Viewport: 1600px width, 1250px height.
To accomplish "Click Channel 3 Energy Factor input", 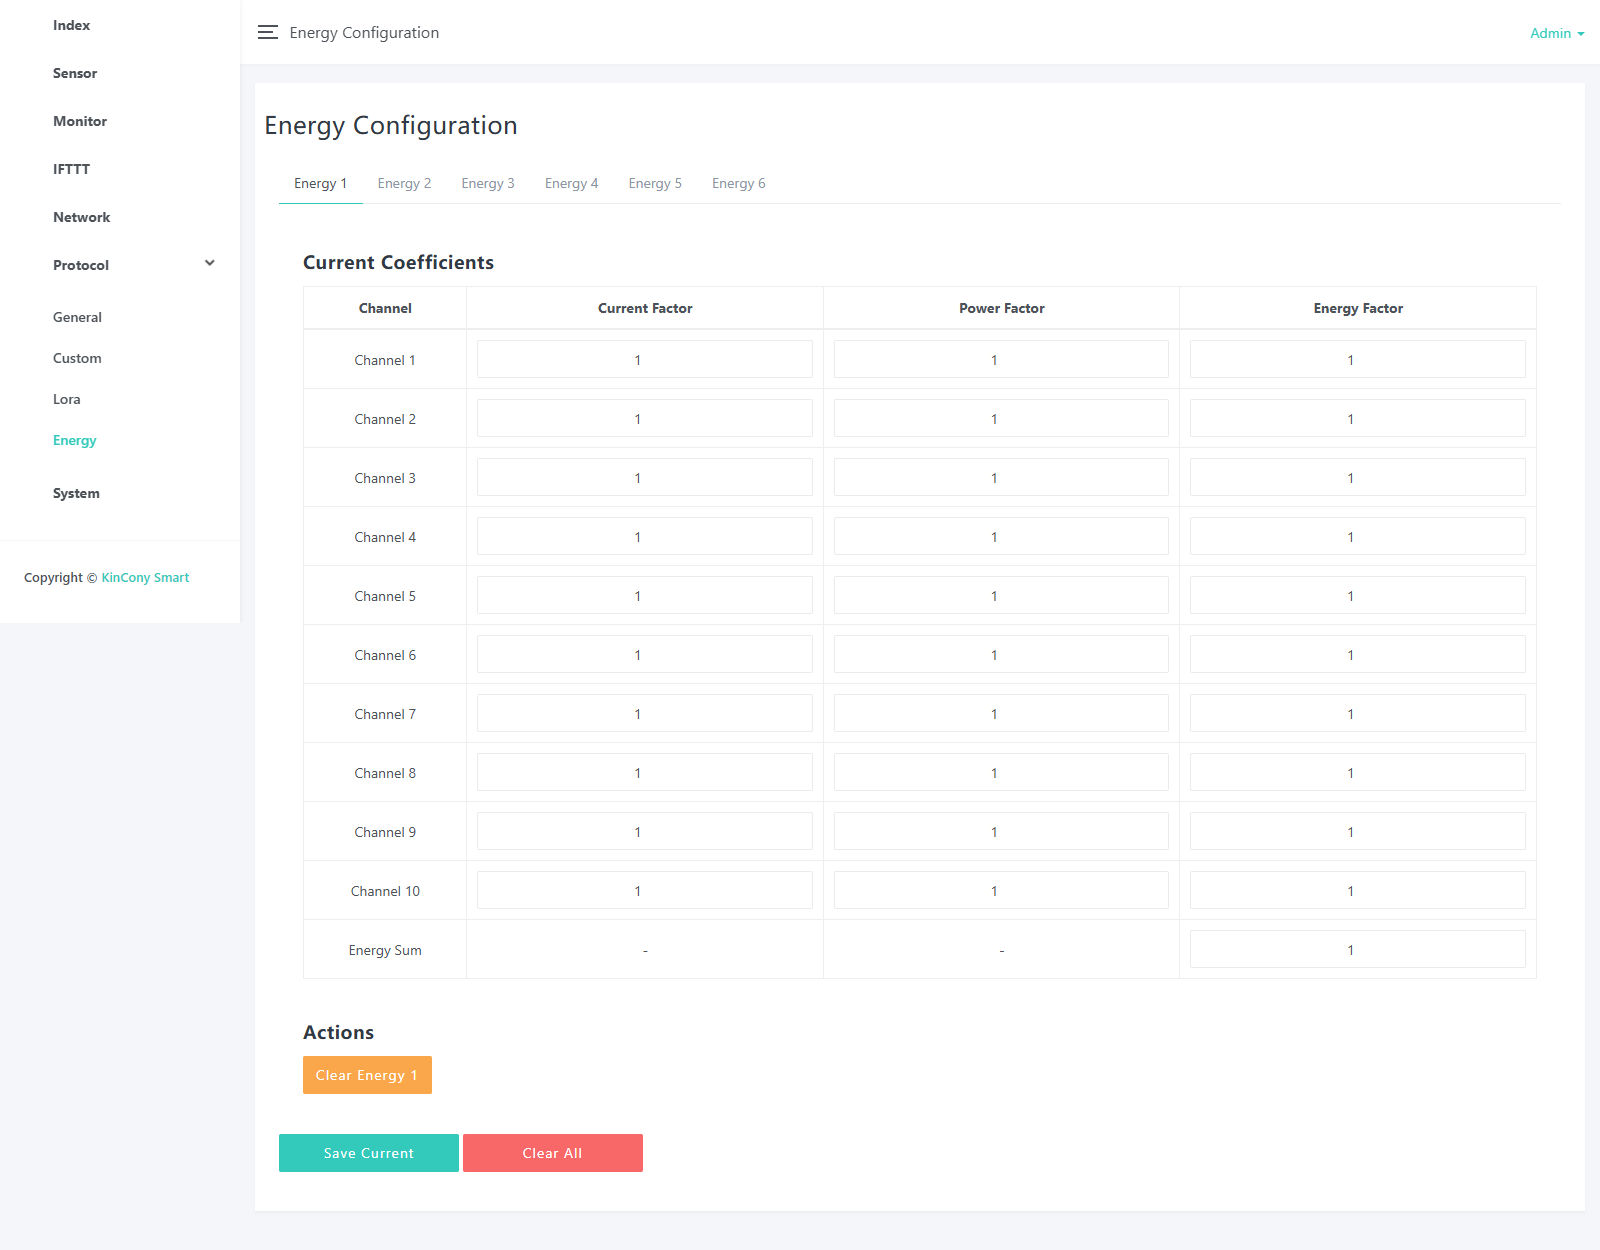I will 1357,478.
